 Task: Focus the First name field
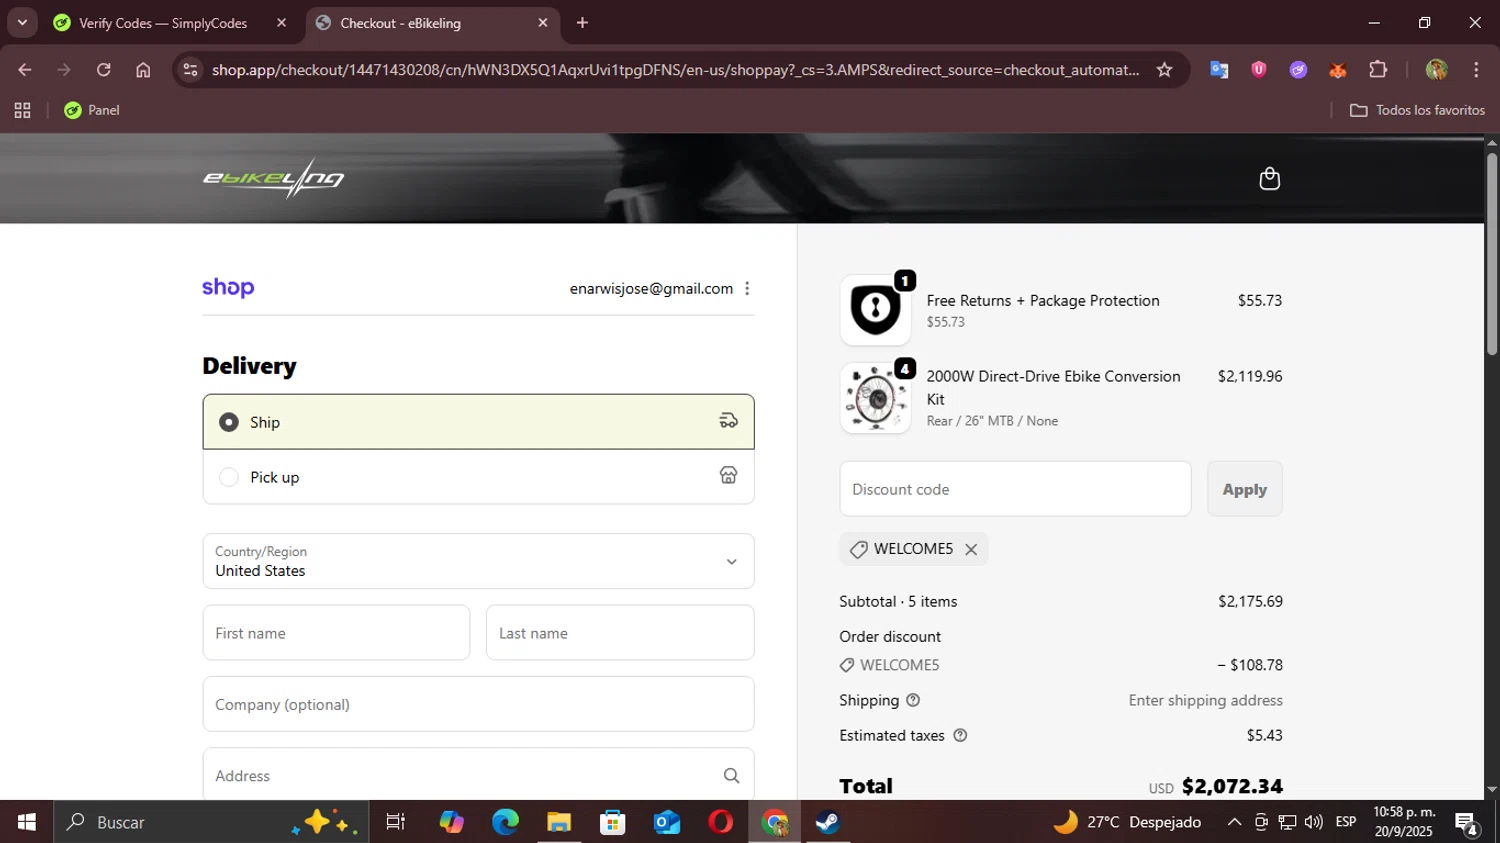point(336,633)
